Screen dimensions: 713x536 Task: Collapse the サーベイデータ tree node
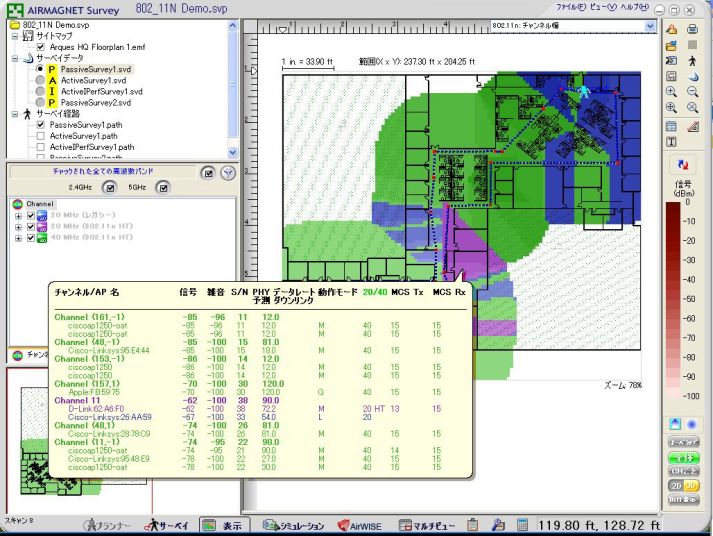pyautogui.click(x=15, y=58)
